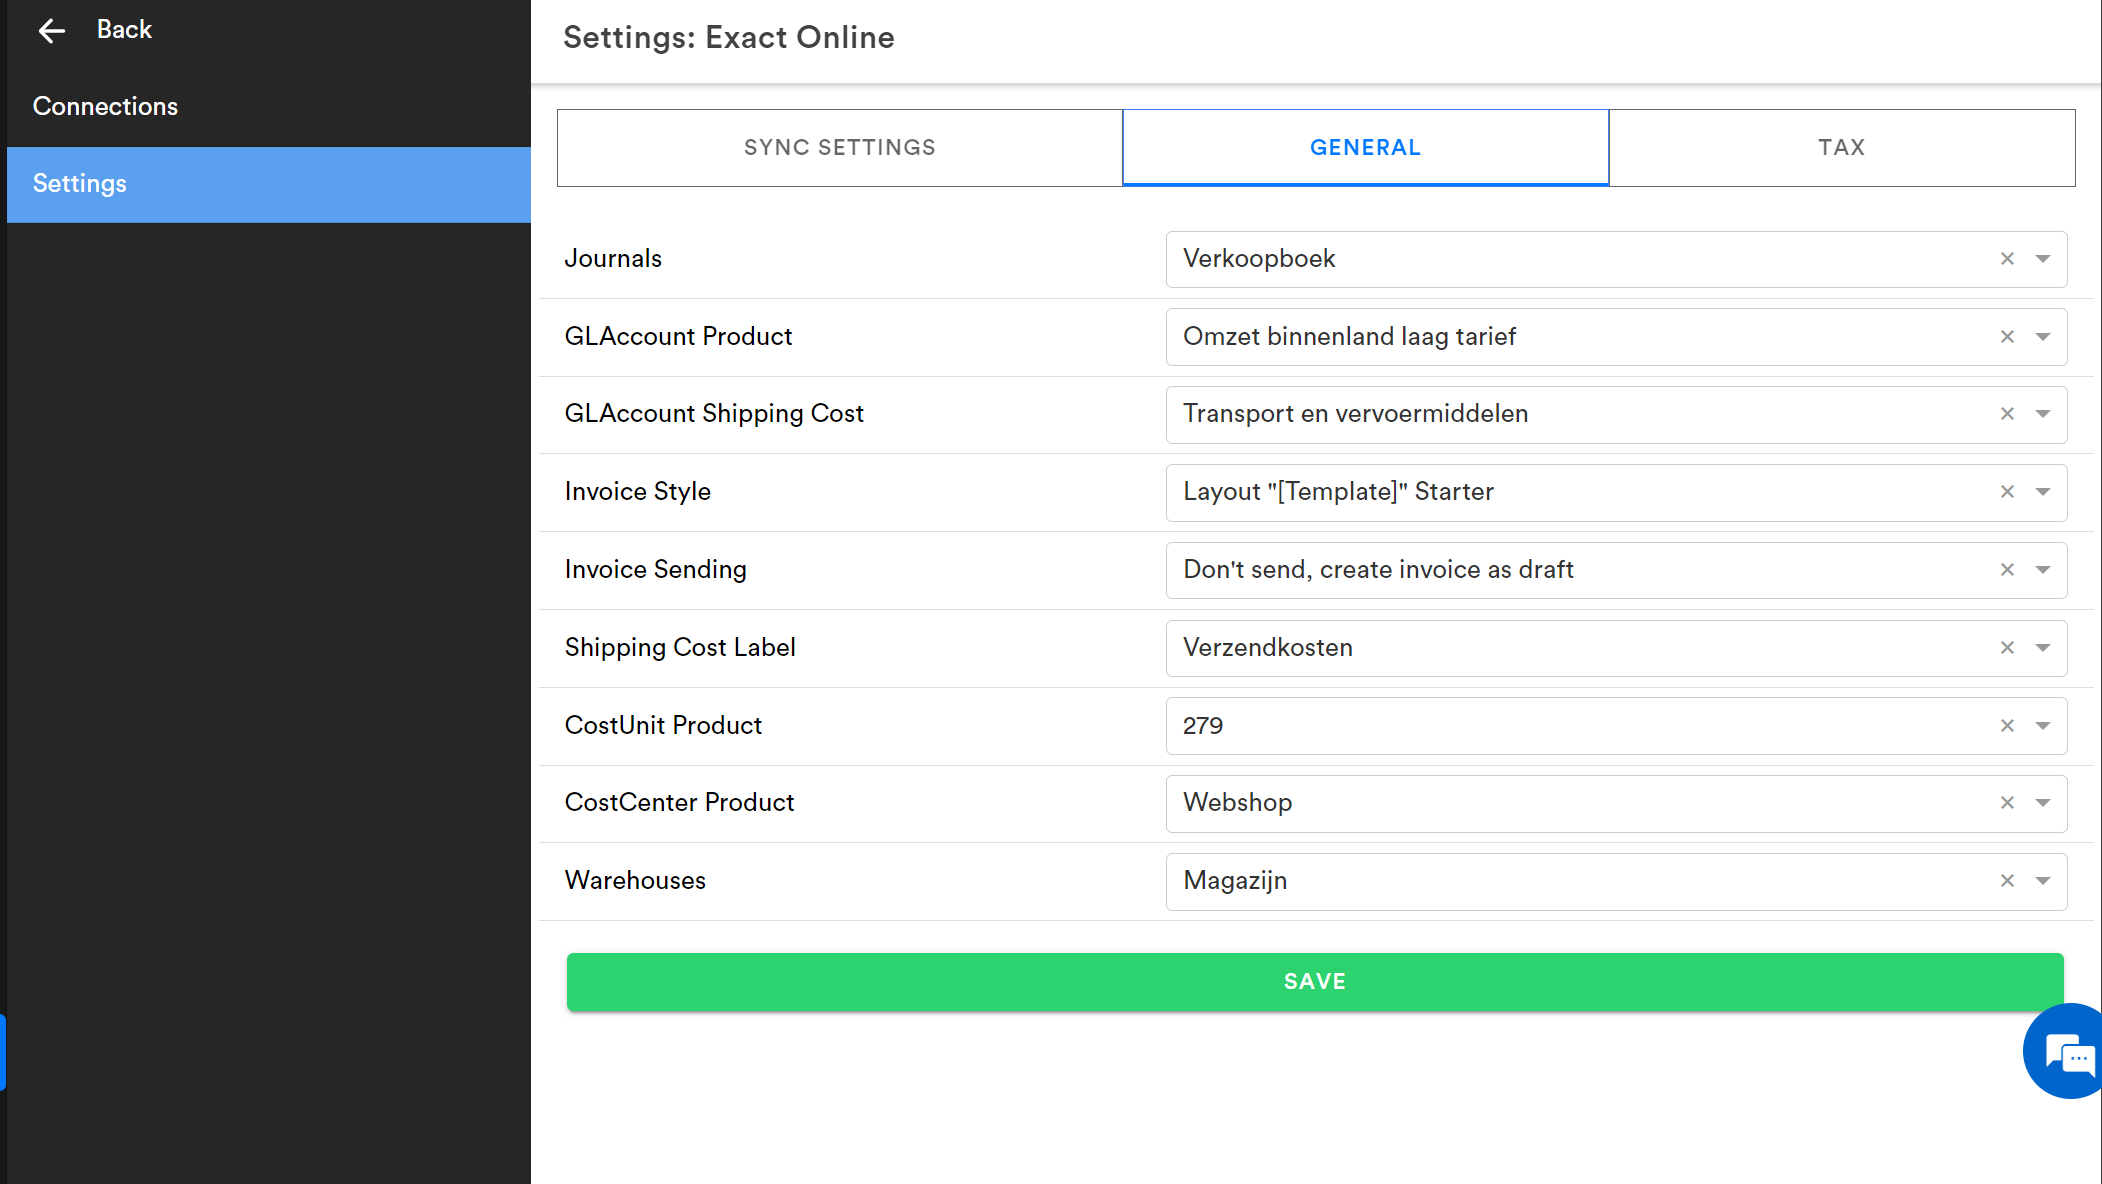Viewport: 2102px width, 1184px height.
Task: Expand the Shipping Cost Label dropdown arrow
Action: pos(2043,648)
